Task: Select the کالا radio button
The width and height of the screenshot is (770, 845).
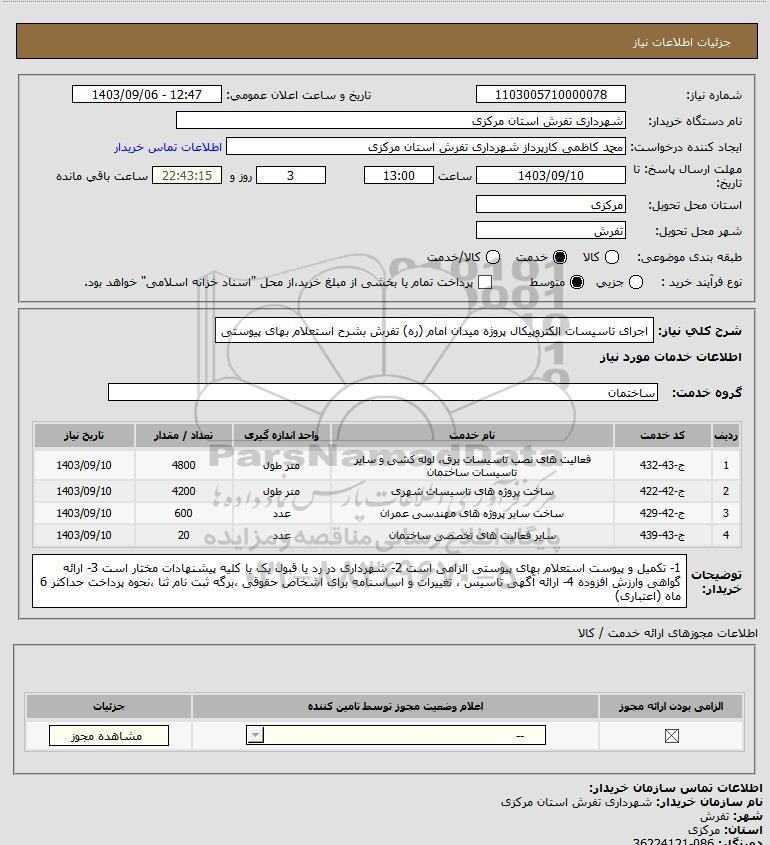Action: tap(612, 258)
